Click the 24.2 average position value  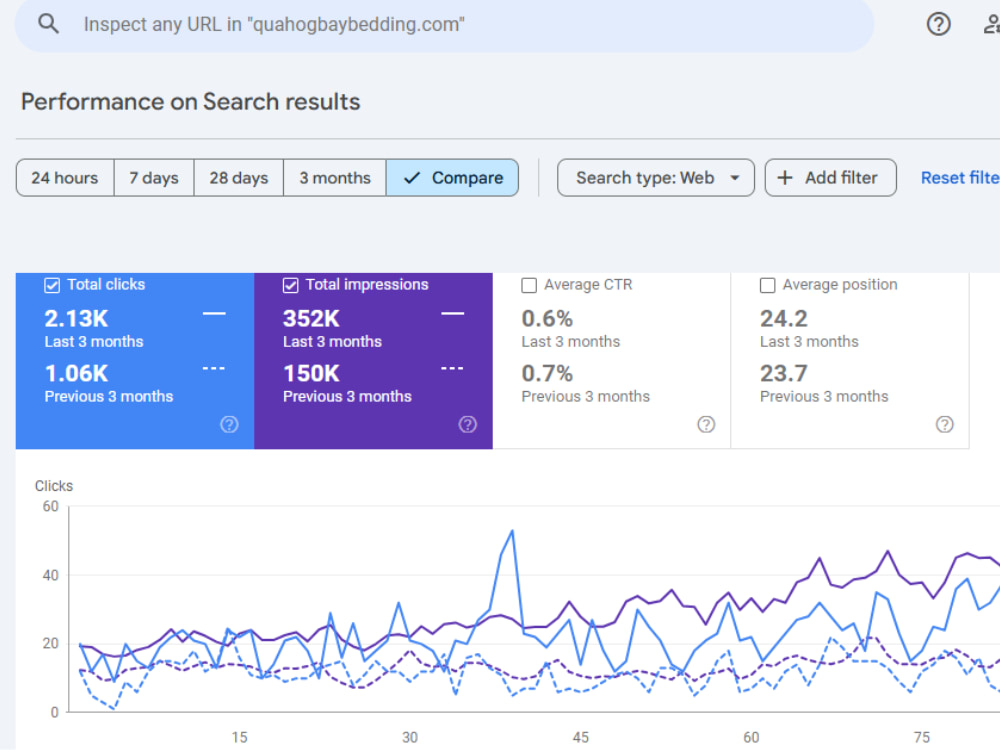[x=784, y=318]
